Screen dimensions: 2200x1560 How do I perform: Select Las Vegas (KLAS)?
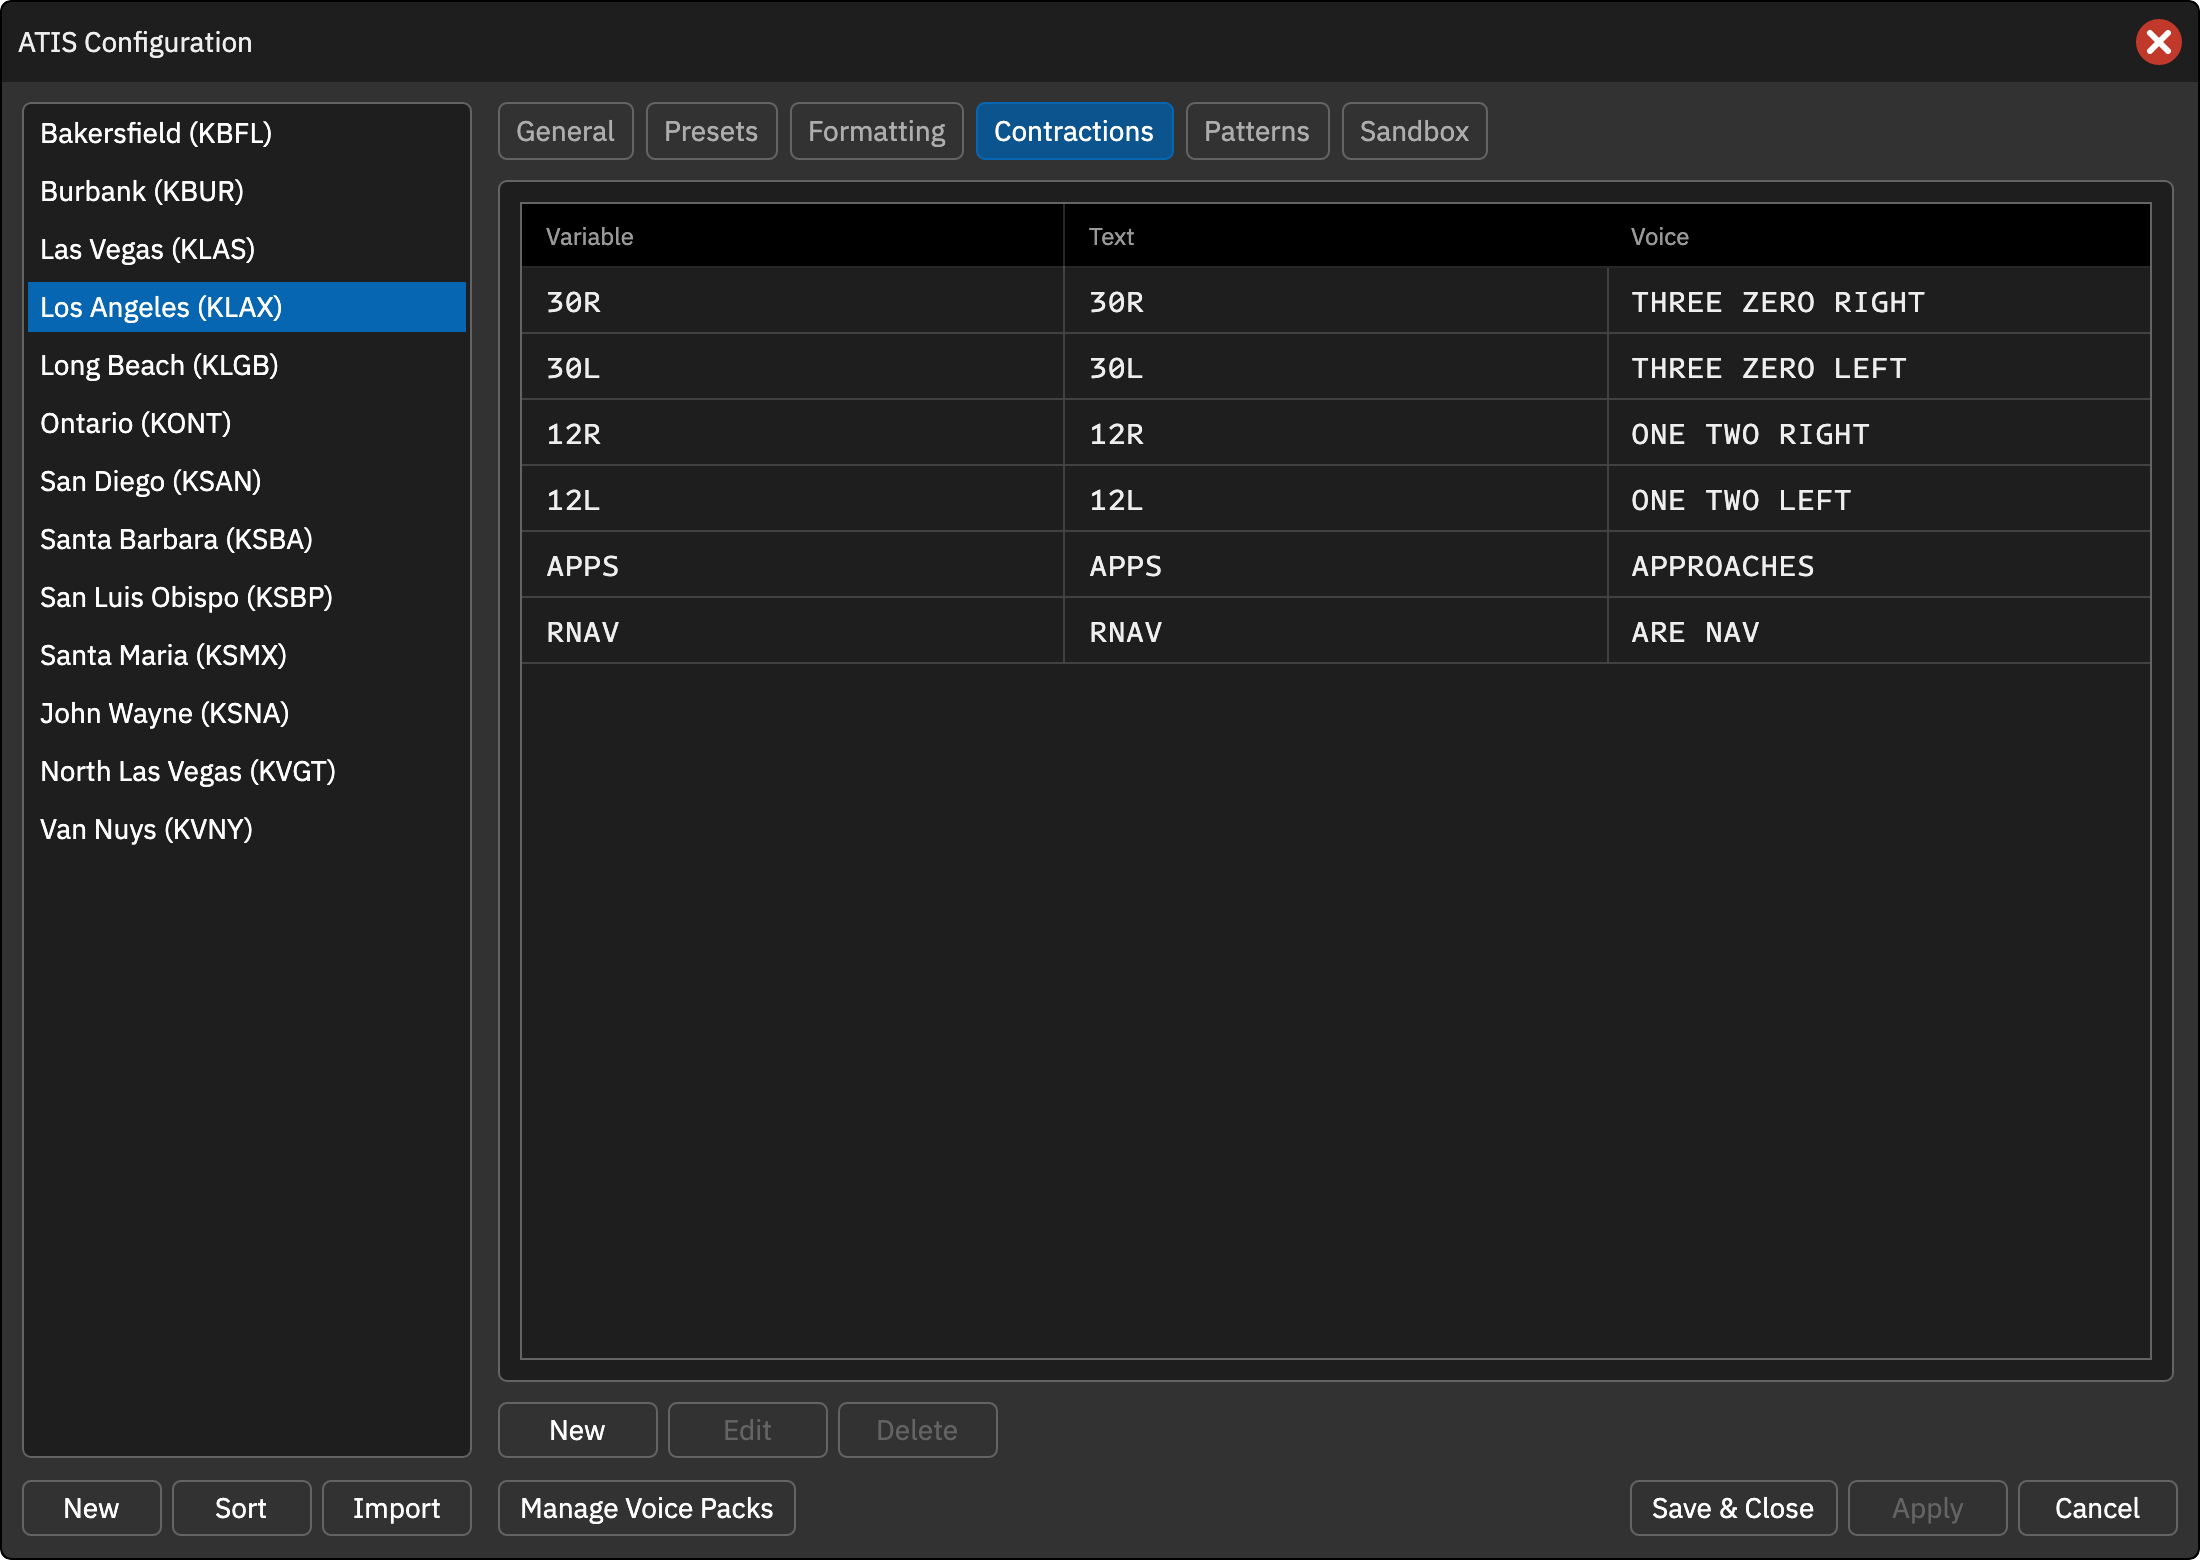coord(247,249)
